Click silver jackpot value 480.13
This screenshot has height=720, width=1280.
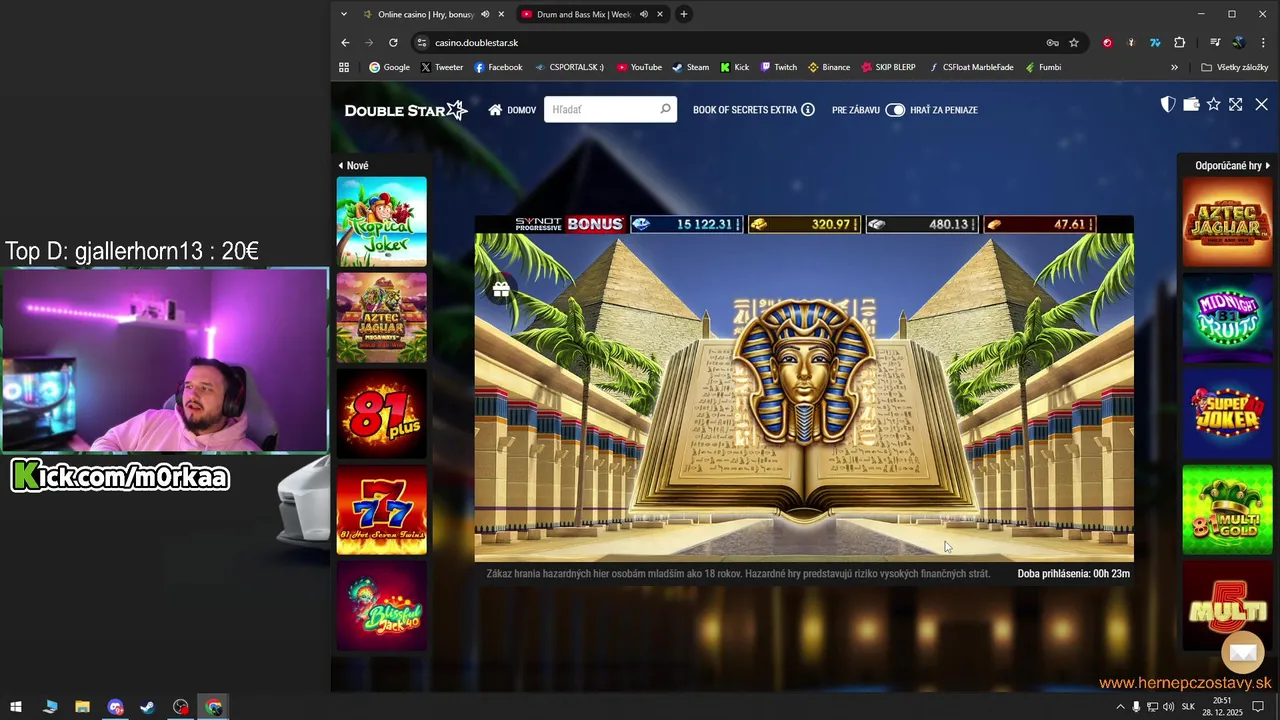921,224
